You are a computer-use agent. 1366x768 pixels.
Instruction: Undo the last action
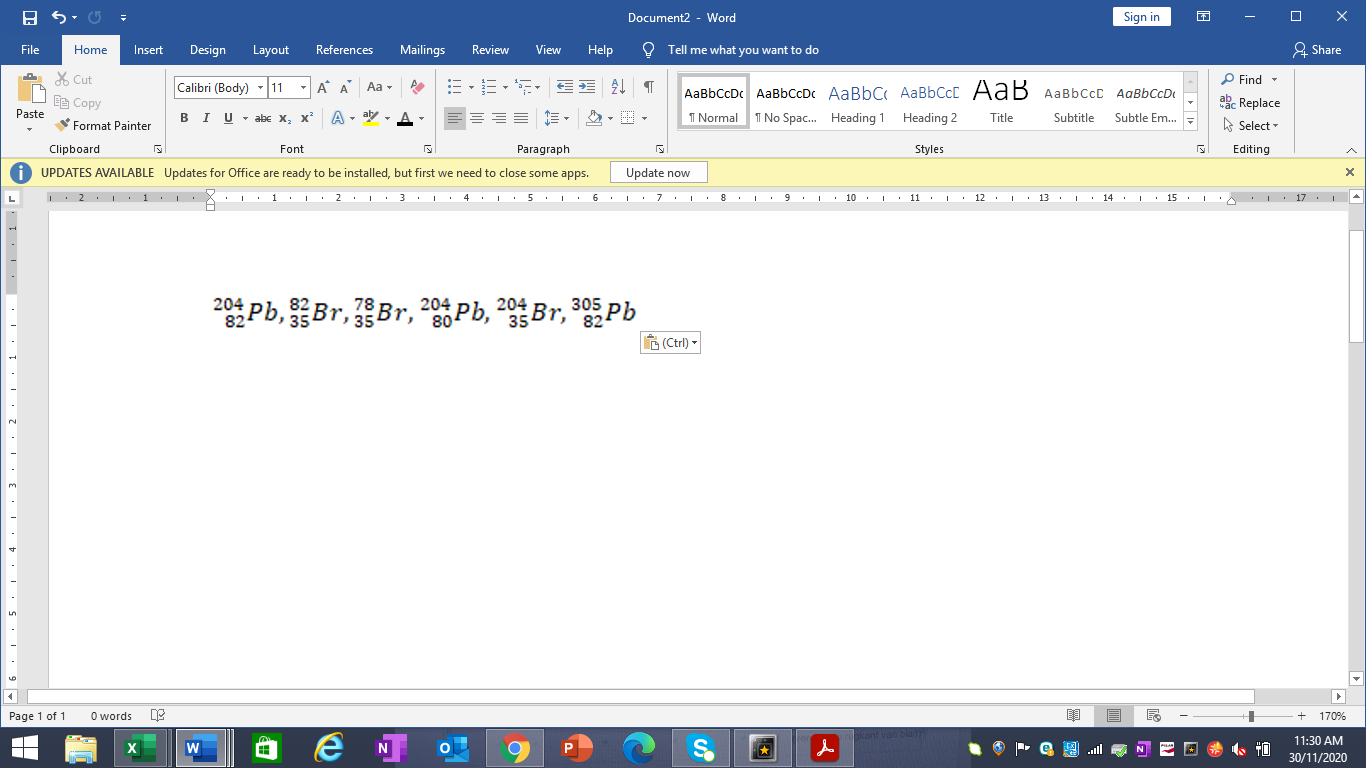point(59,17)
